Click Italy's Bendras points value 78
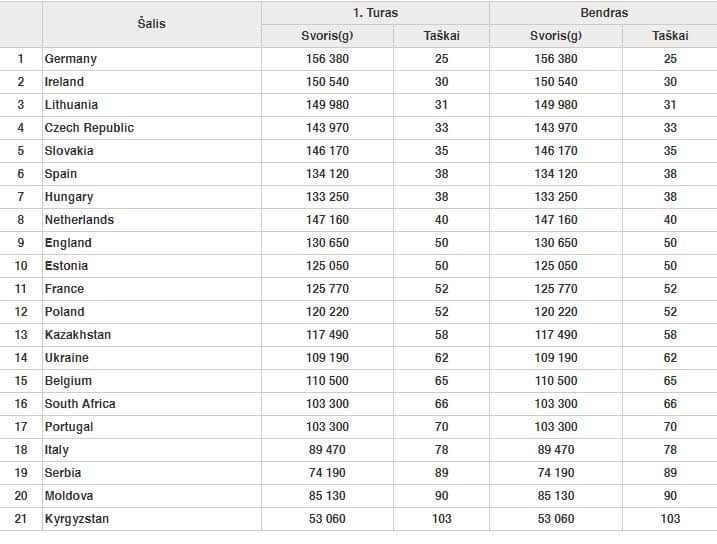Screen dimensions: 717x544 tap(670, 450)
